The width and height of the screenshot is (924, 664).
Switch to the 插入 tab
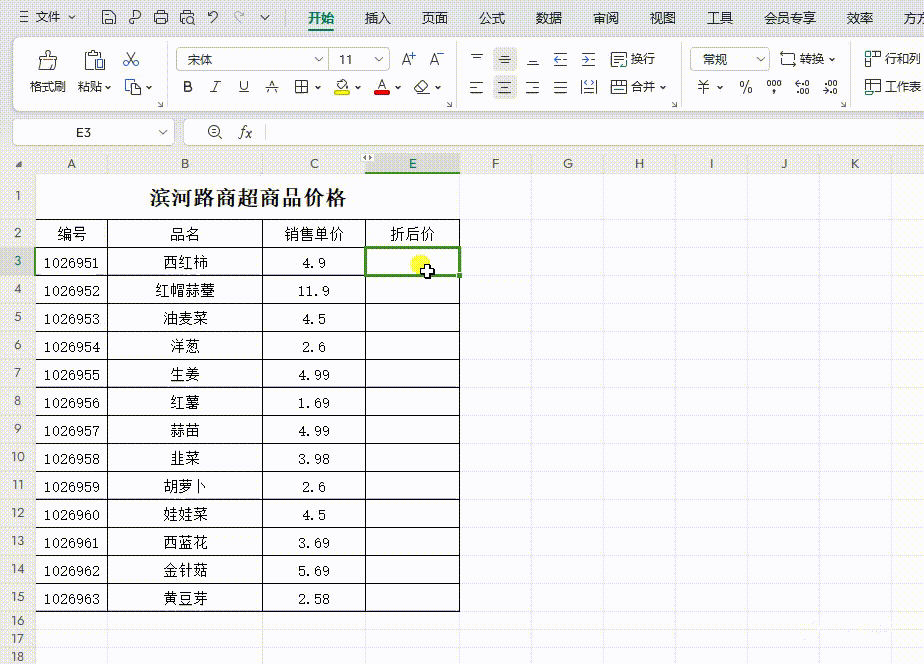pyautogui.click(x=377, y=18)
